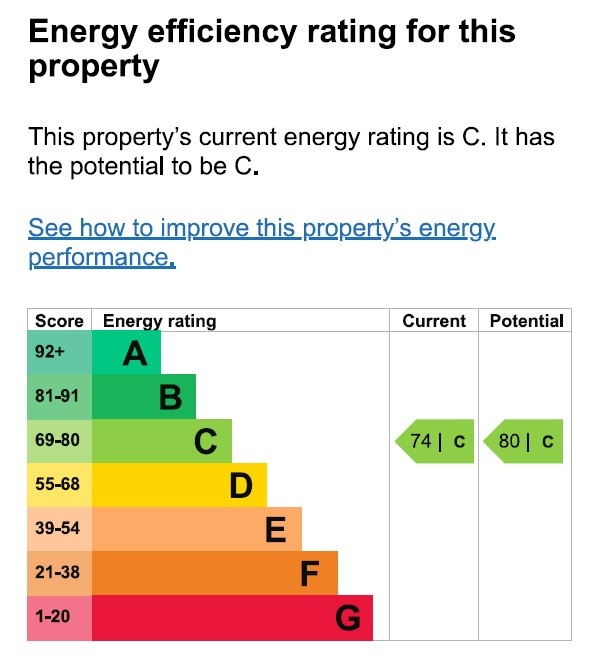The width and height of the screenshot is (606, 669).
Task: Click the 39-54 score cell
Action: pos(59,529)
